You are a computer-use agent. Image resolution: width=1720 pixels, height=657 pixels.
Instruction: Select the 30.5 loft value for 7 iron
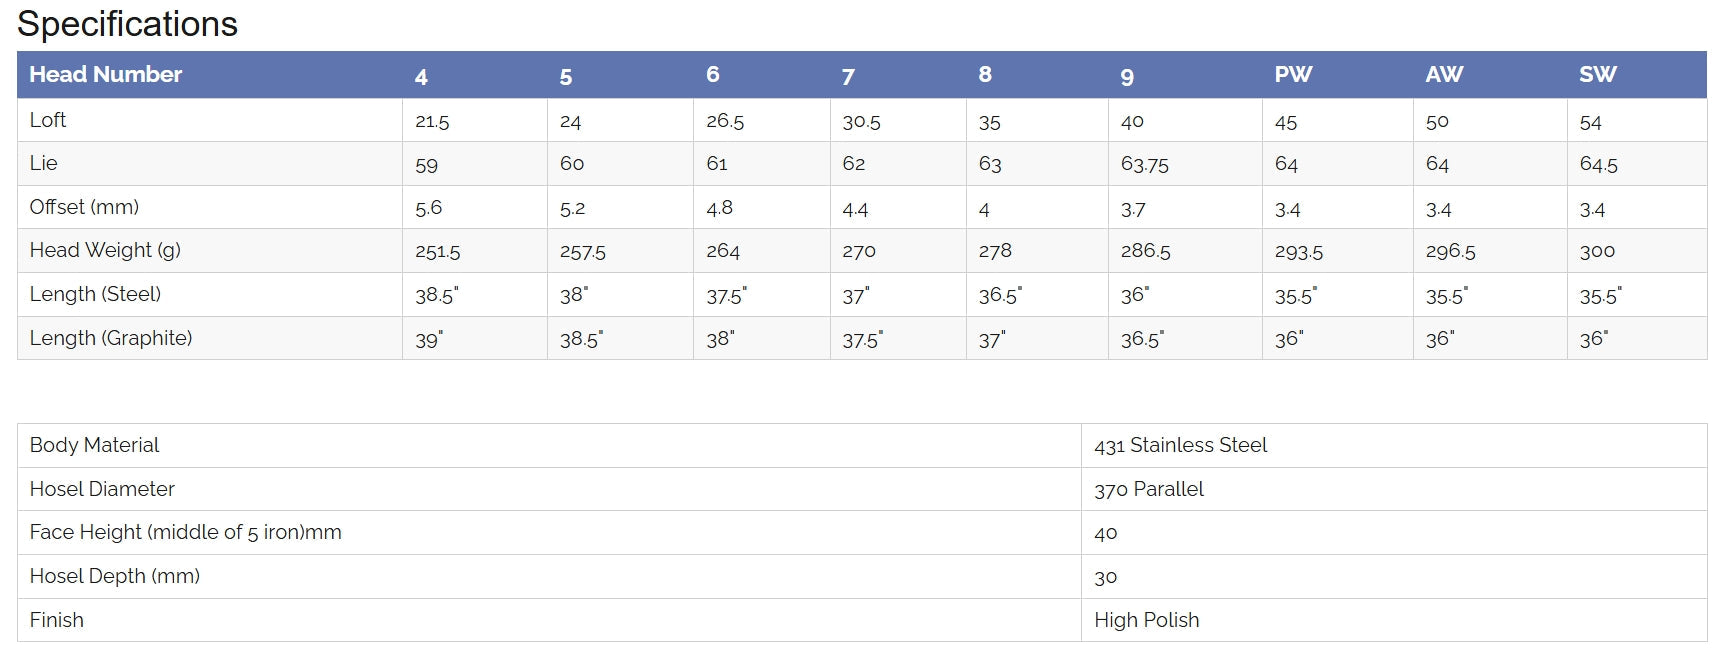tap(861, 122)
